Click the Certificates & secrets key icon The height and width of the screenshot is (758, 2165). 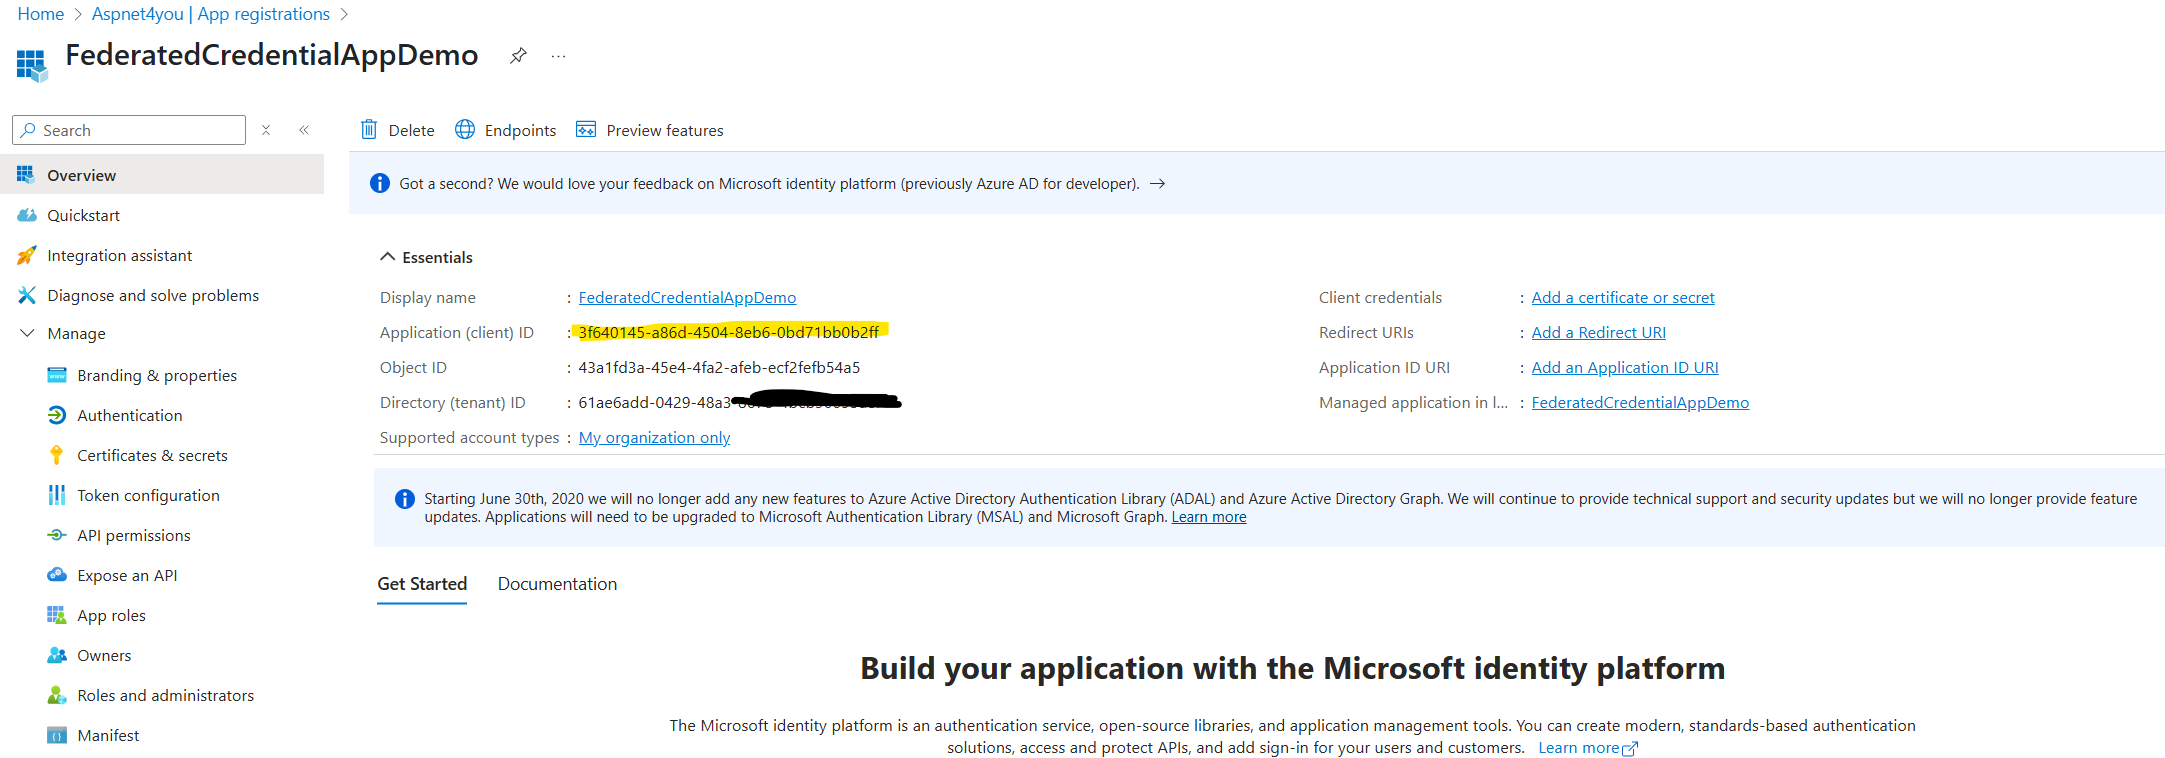point(57,455)
